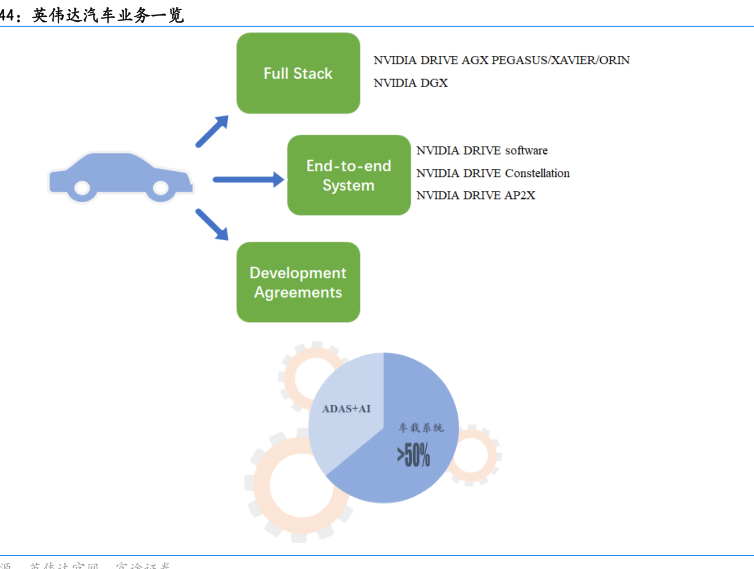Click the NVIDIA DRIVE AP2X text
The height and width of the screenshot is (569, 754).
476,195
